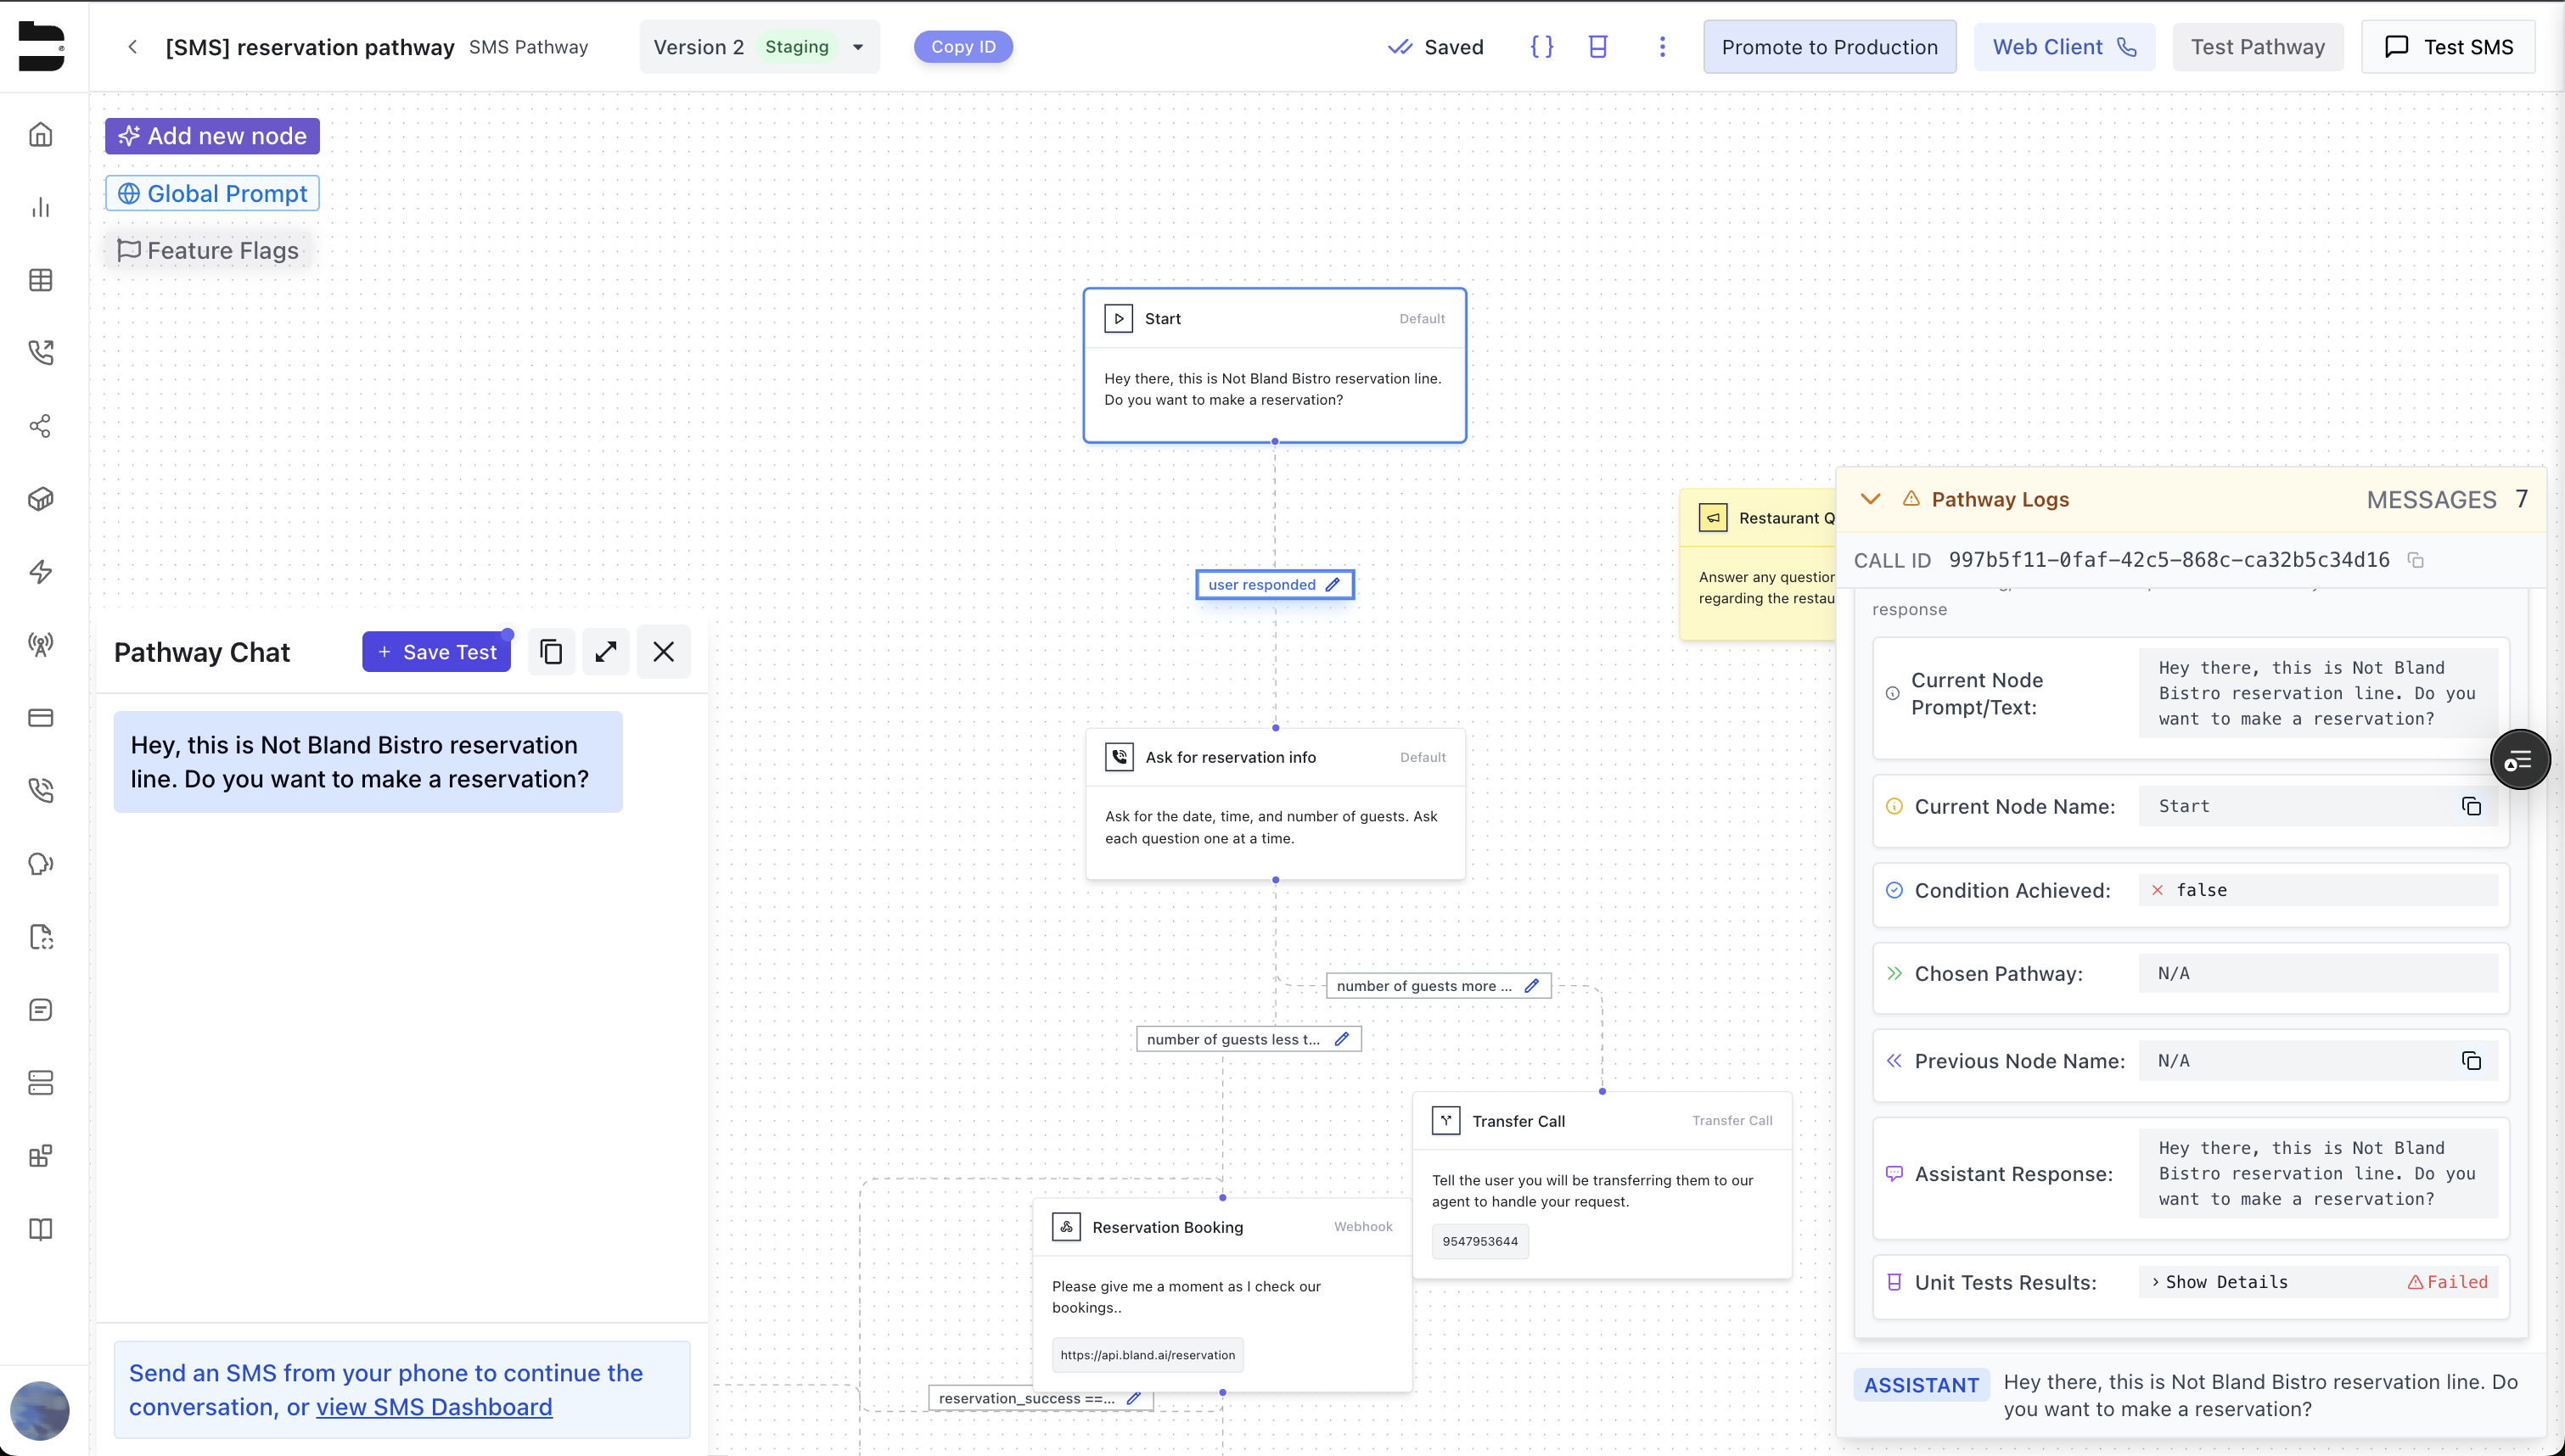
Task: Open the dashed document icon in sidebar
Action: click(x=40, y=936)
